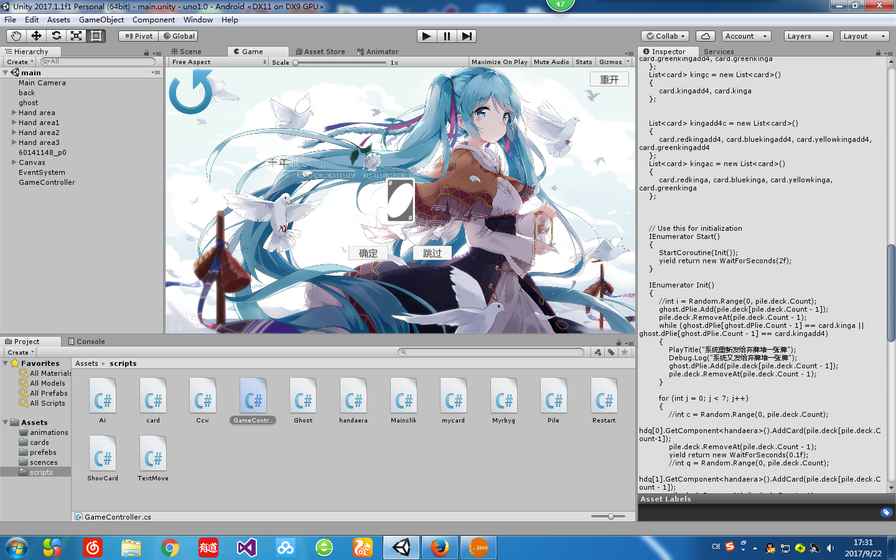896x560 pixels.
Task: Select the Rotate tool
Action: 56,35
